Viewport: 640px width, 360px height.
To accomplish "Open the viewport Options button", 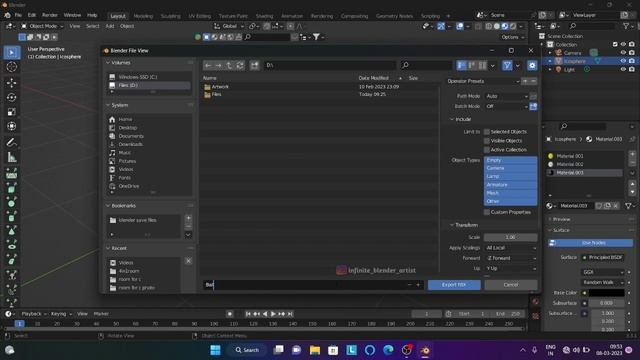I will [x=512, y=37].
